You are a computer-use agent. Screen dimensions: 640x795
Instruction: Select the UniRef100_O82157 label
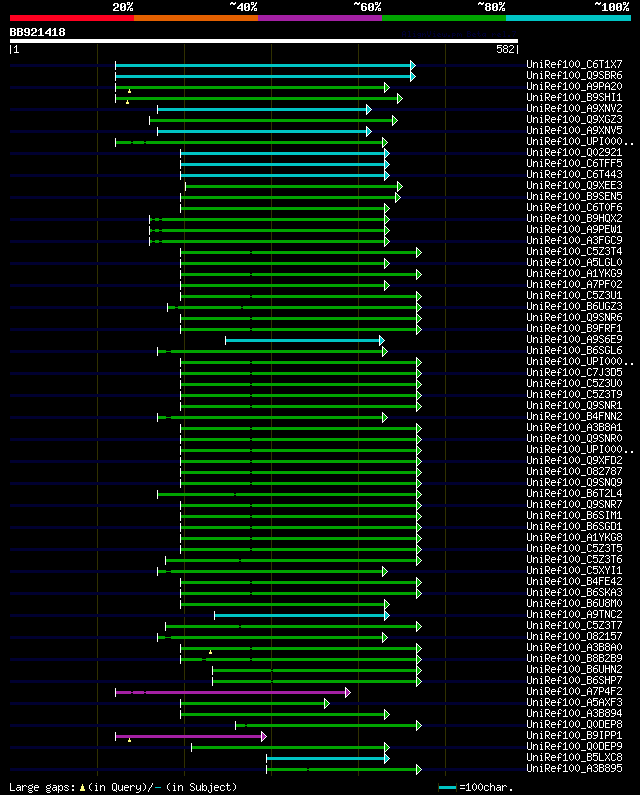click(574, 636)
